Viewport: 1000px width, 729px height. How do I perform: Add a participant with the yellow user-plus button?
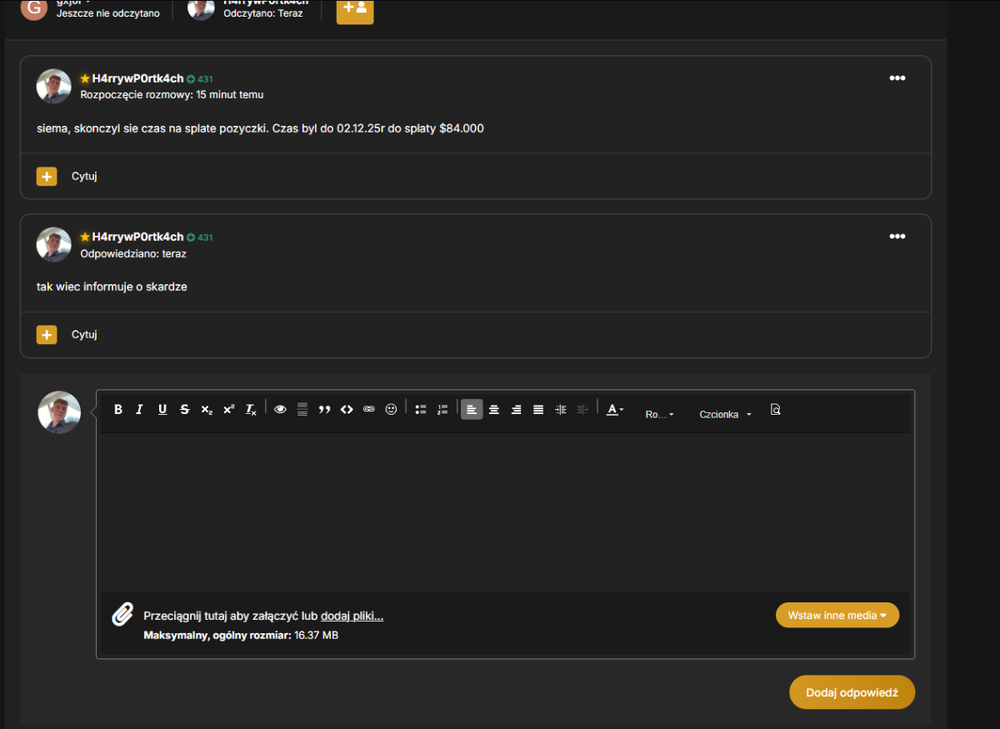coord(355,9)
